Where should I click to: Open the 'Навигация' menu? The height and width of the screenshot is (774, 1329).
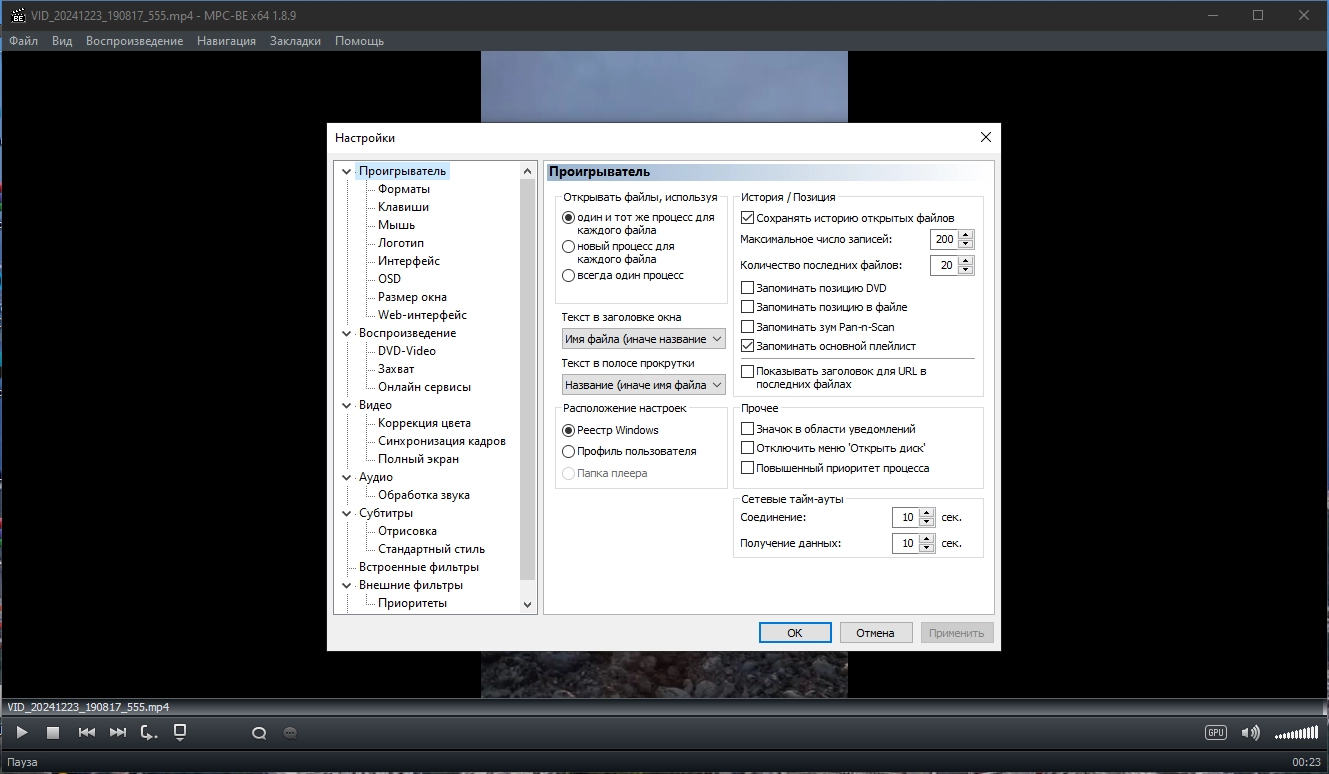click(x=226, y=41)
